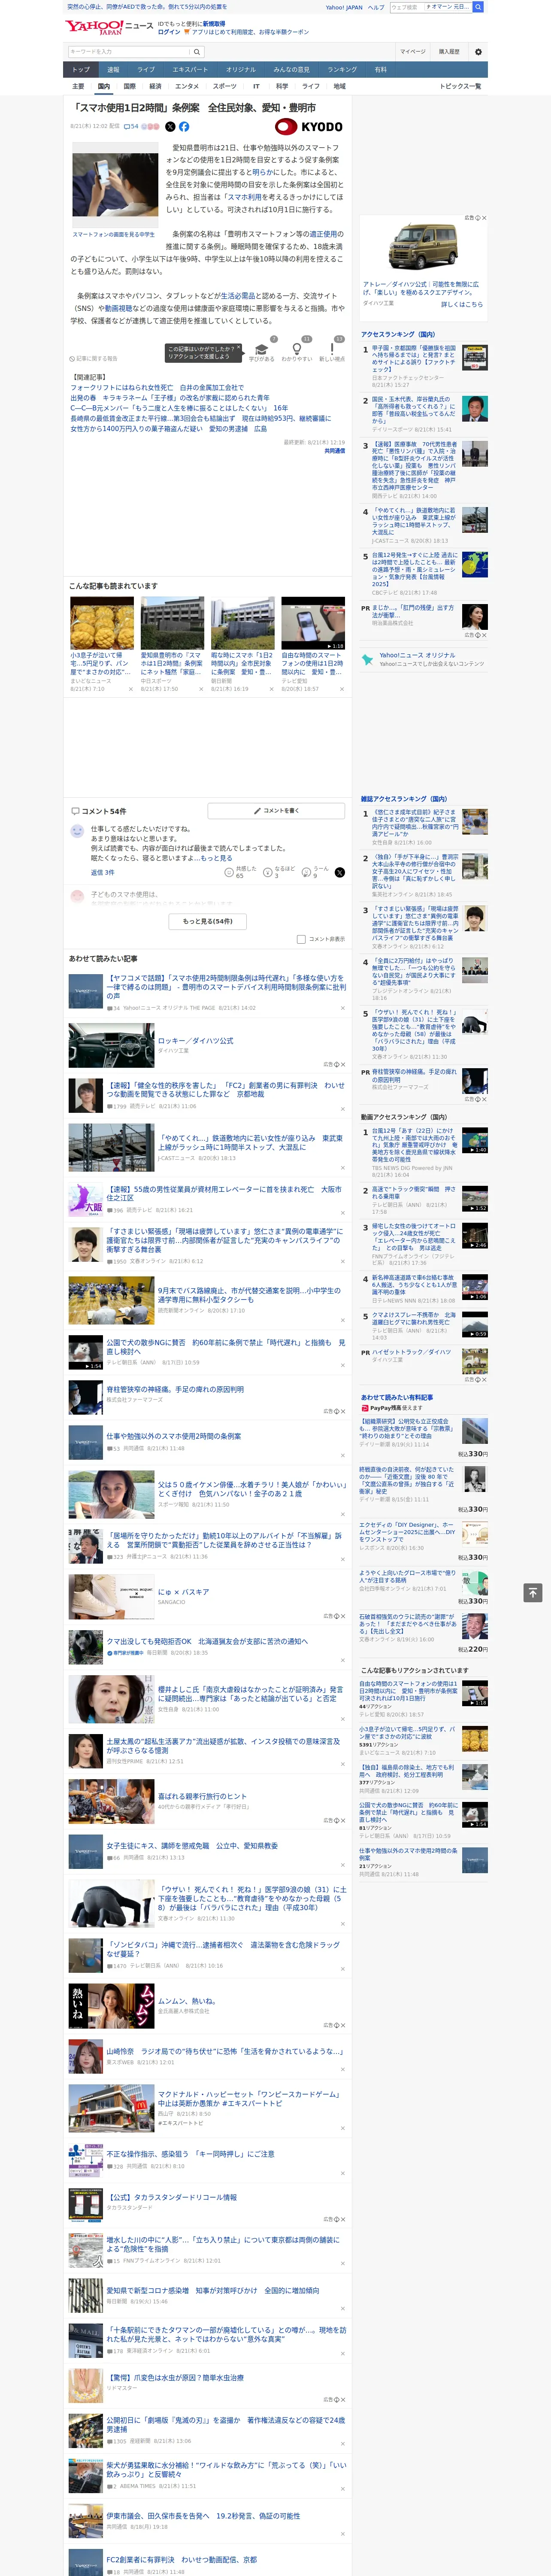Click the マイページ button
Viewport: 551px width, 2576px height.
tap(412, 52)
